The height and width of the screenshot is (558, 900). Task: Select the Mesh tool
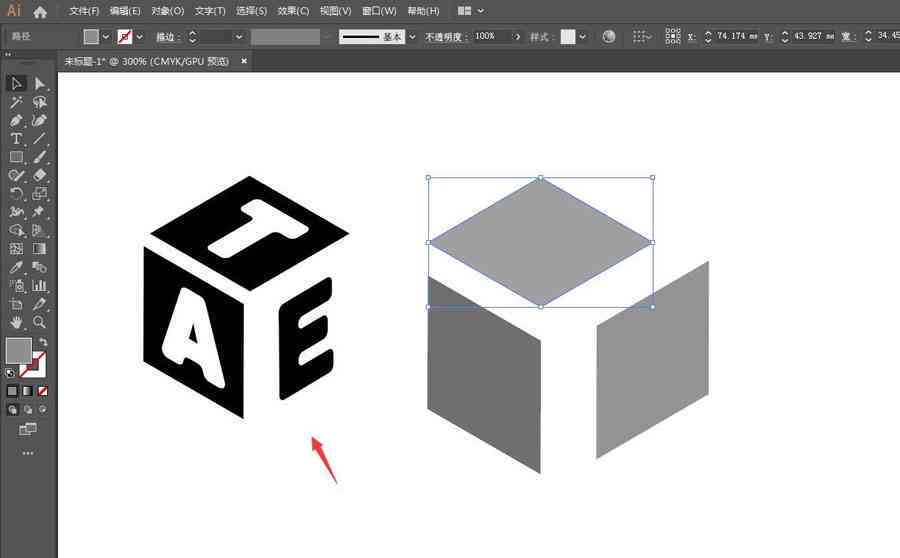point(16,249)
